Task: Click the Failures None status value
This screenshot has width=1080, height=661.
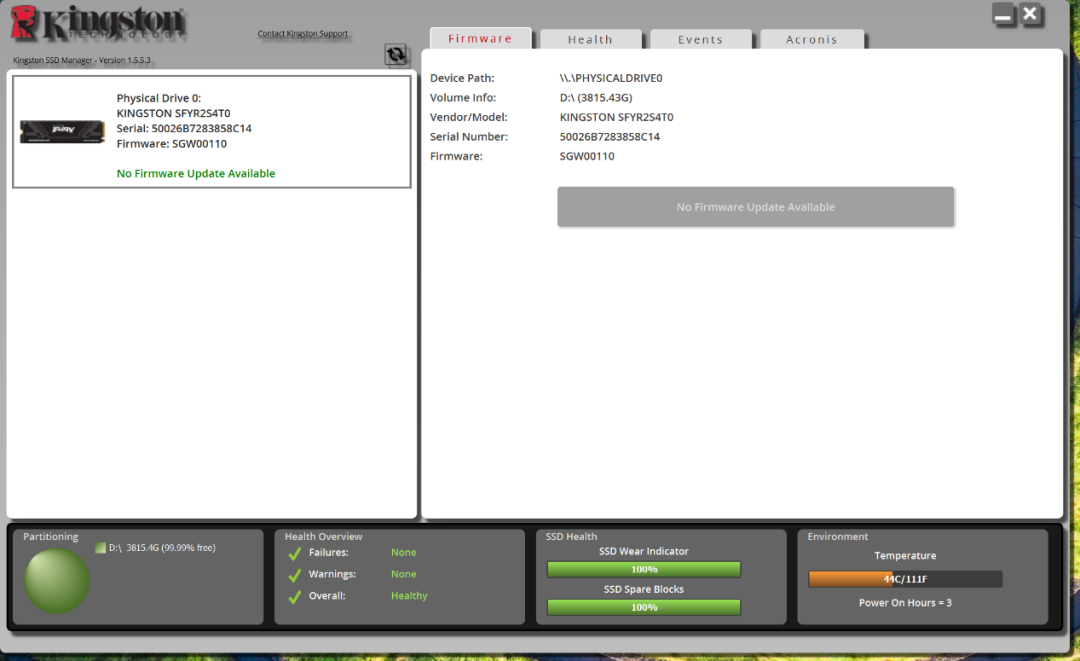Action: click(x=404, y=552)
